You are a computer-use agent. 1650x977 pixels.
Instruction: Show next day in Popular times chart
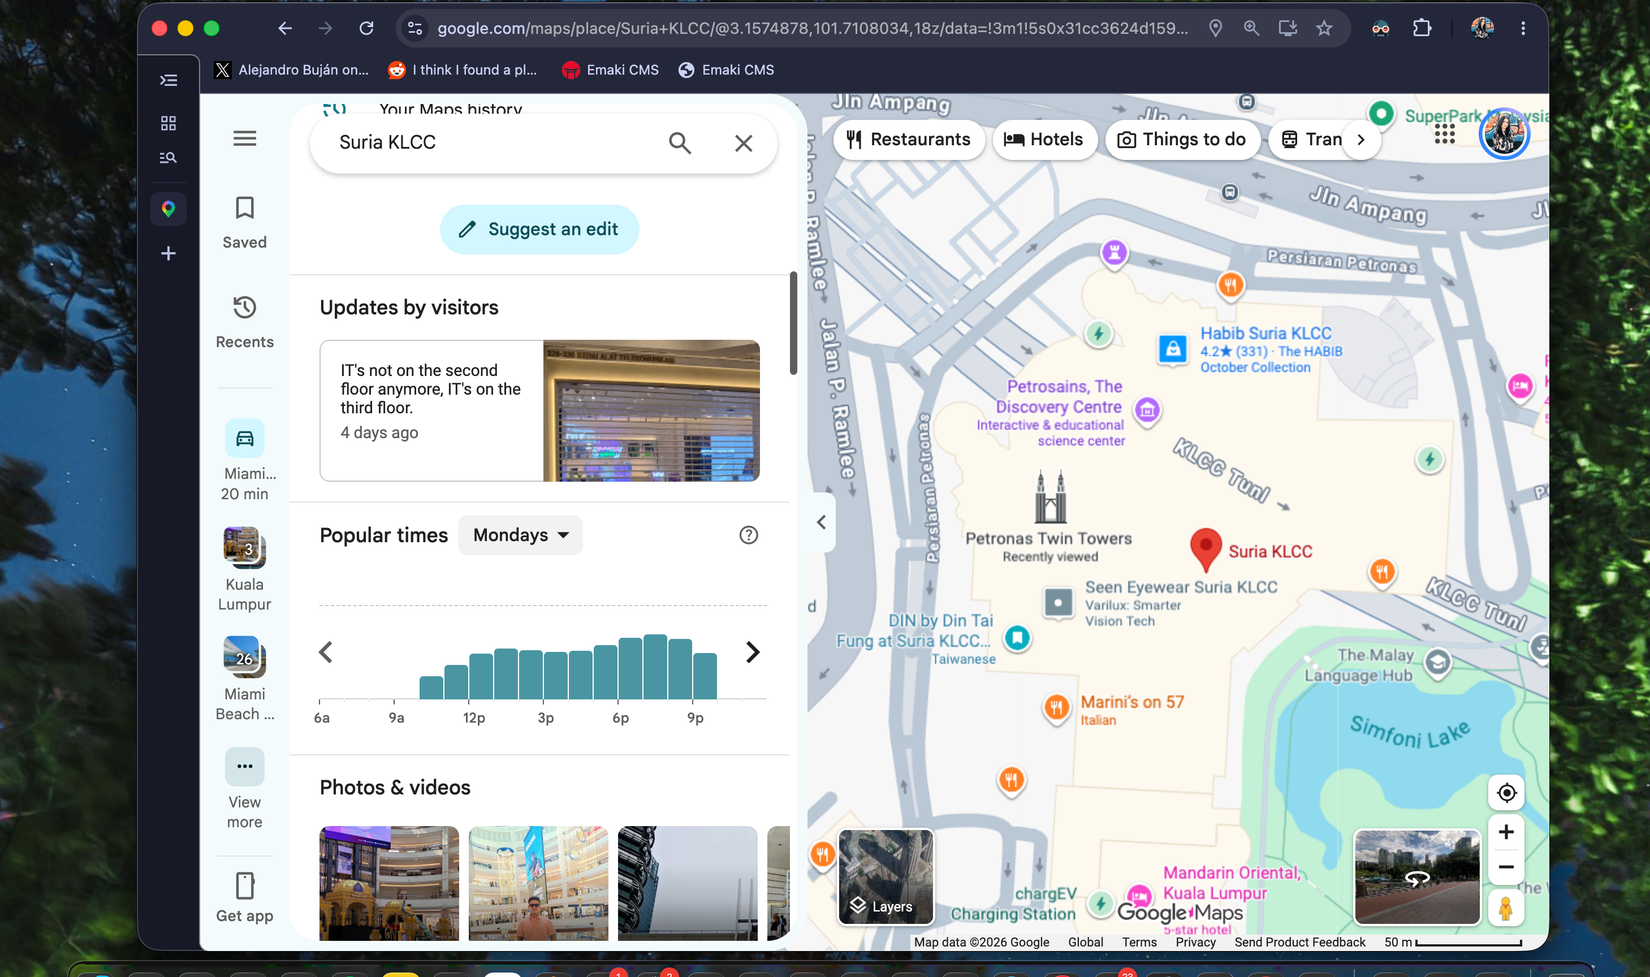pos(753,652)
